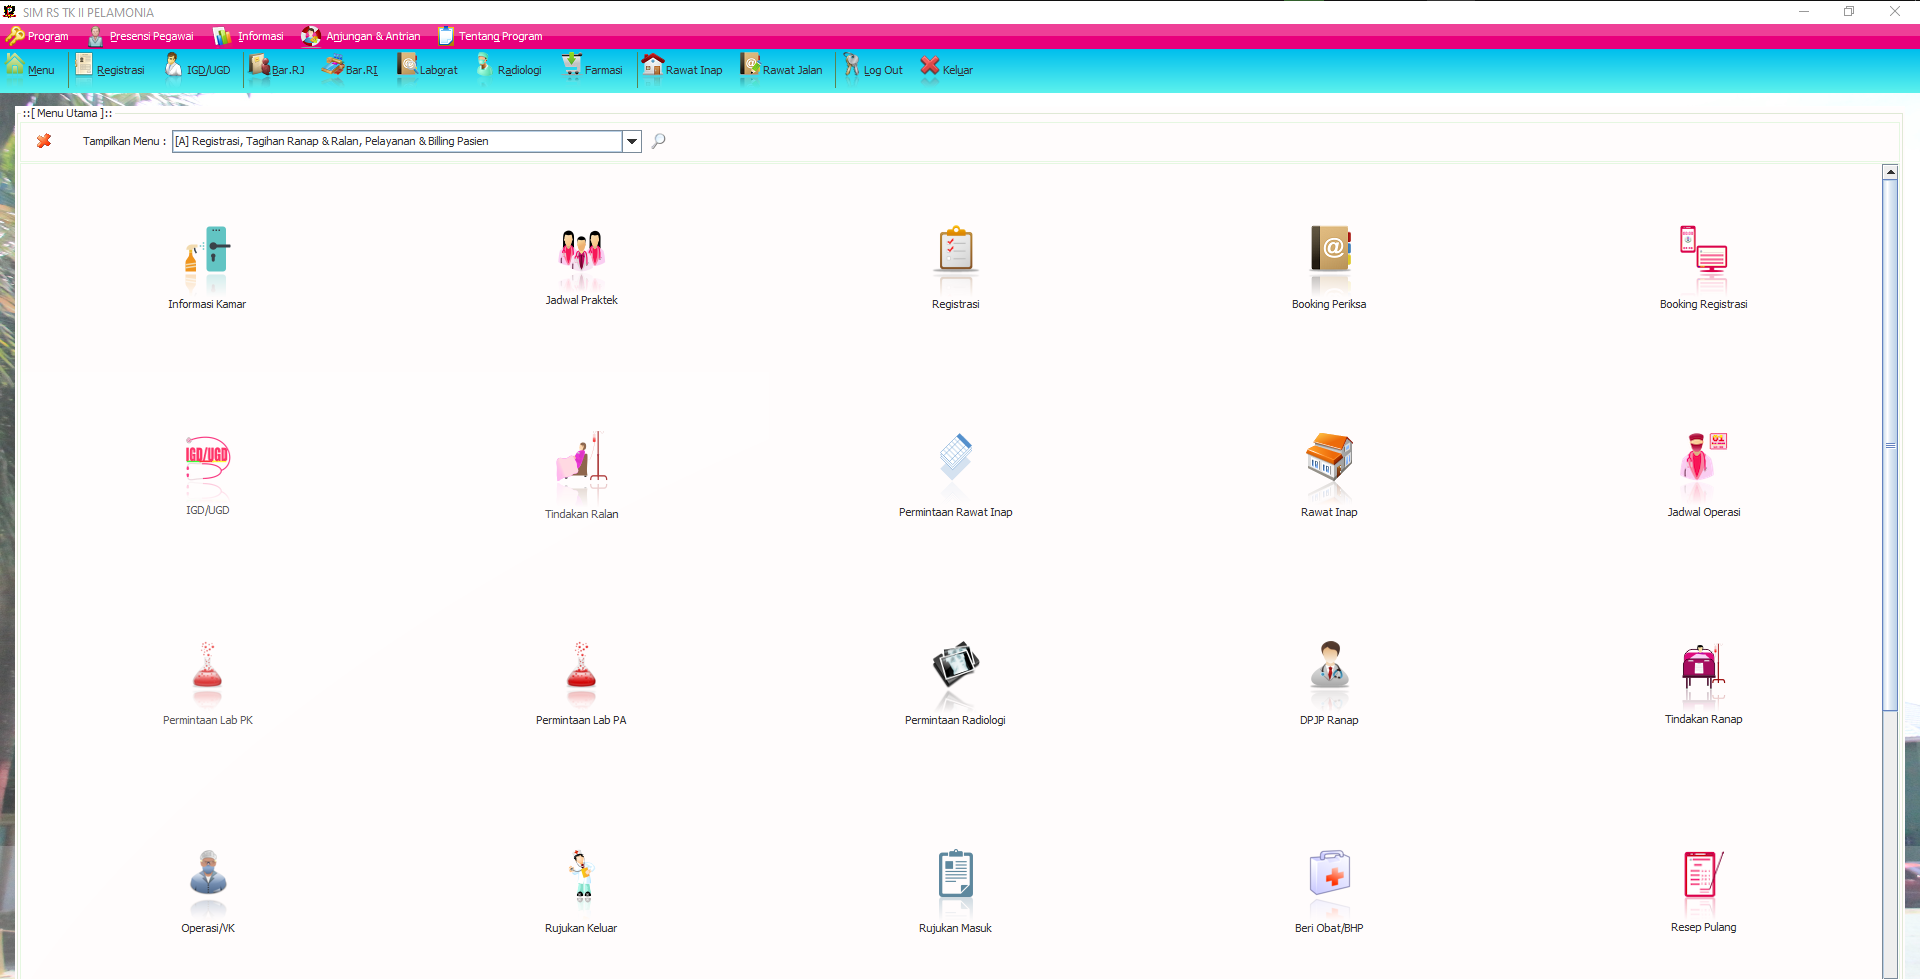Click the Tampilkan Menu combo box text field
This screenshot has width=1920, height=979.
(396, 142)
